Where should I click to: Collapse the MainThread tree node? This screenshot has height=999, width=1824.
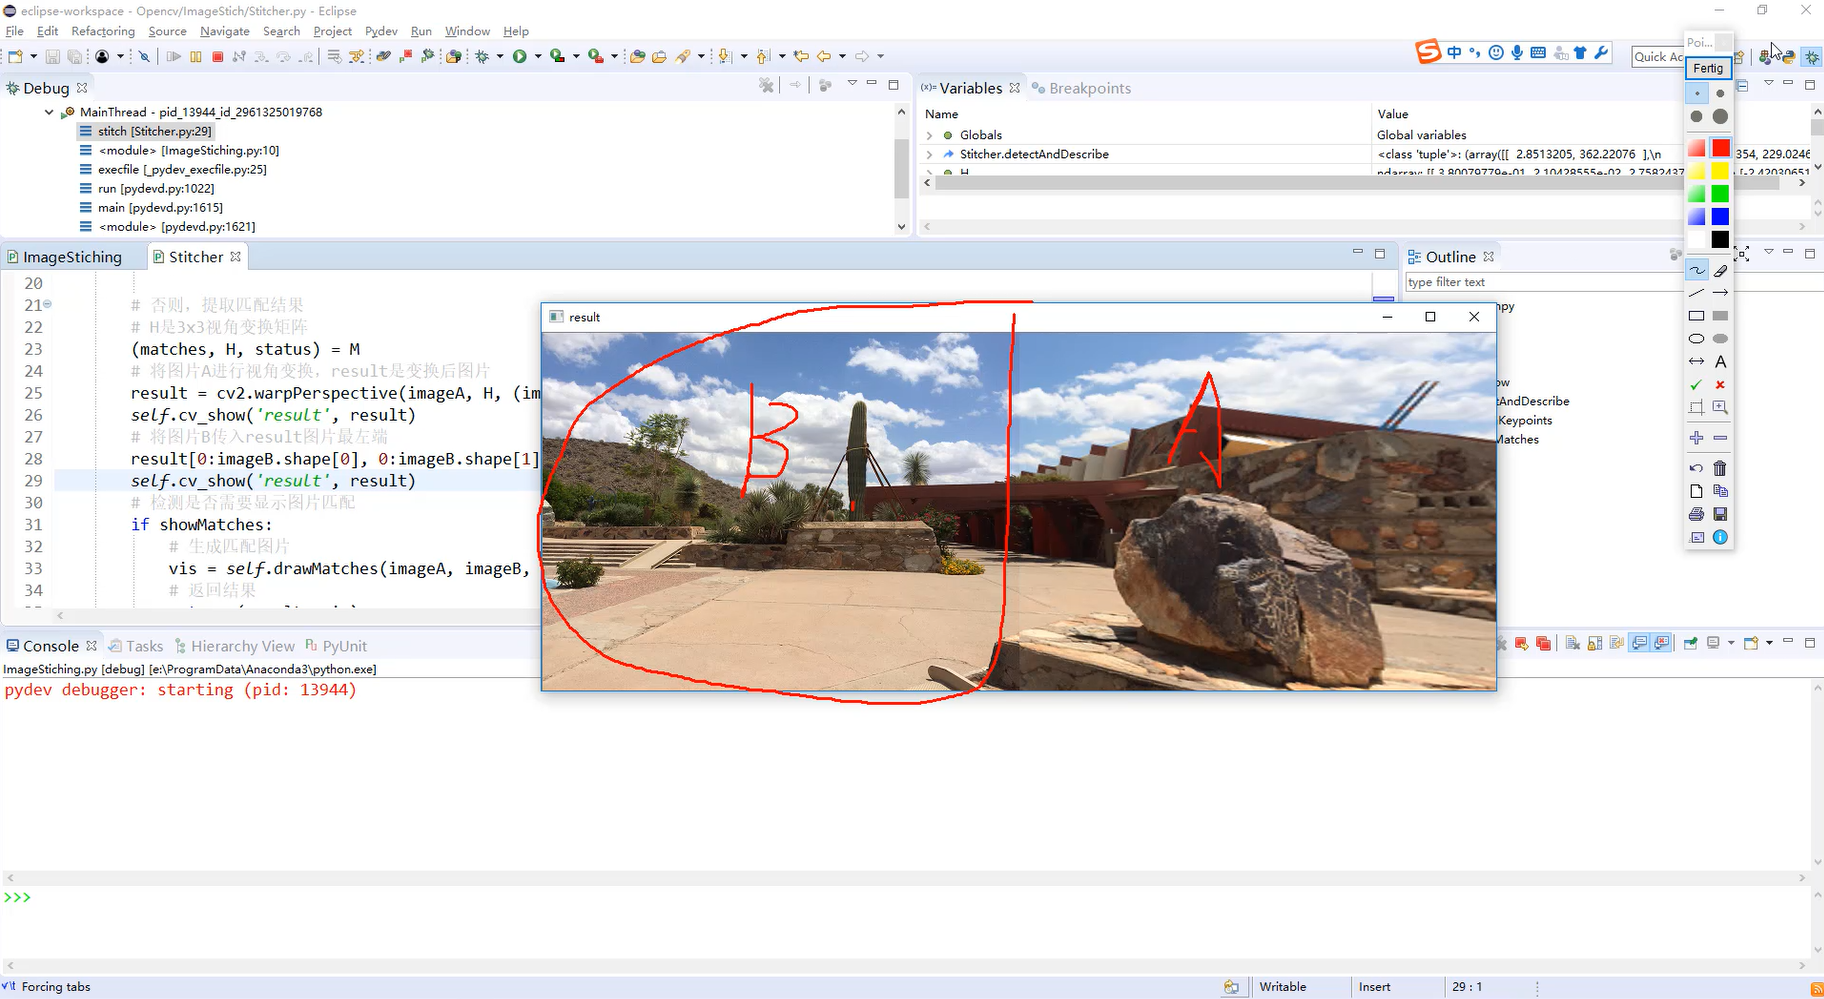pos(49,113)
